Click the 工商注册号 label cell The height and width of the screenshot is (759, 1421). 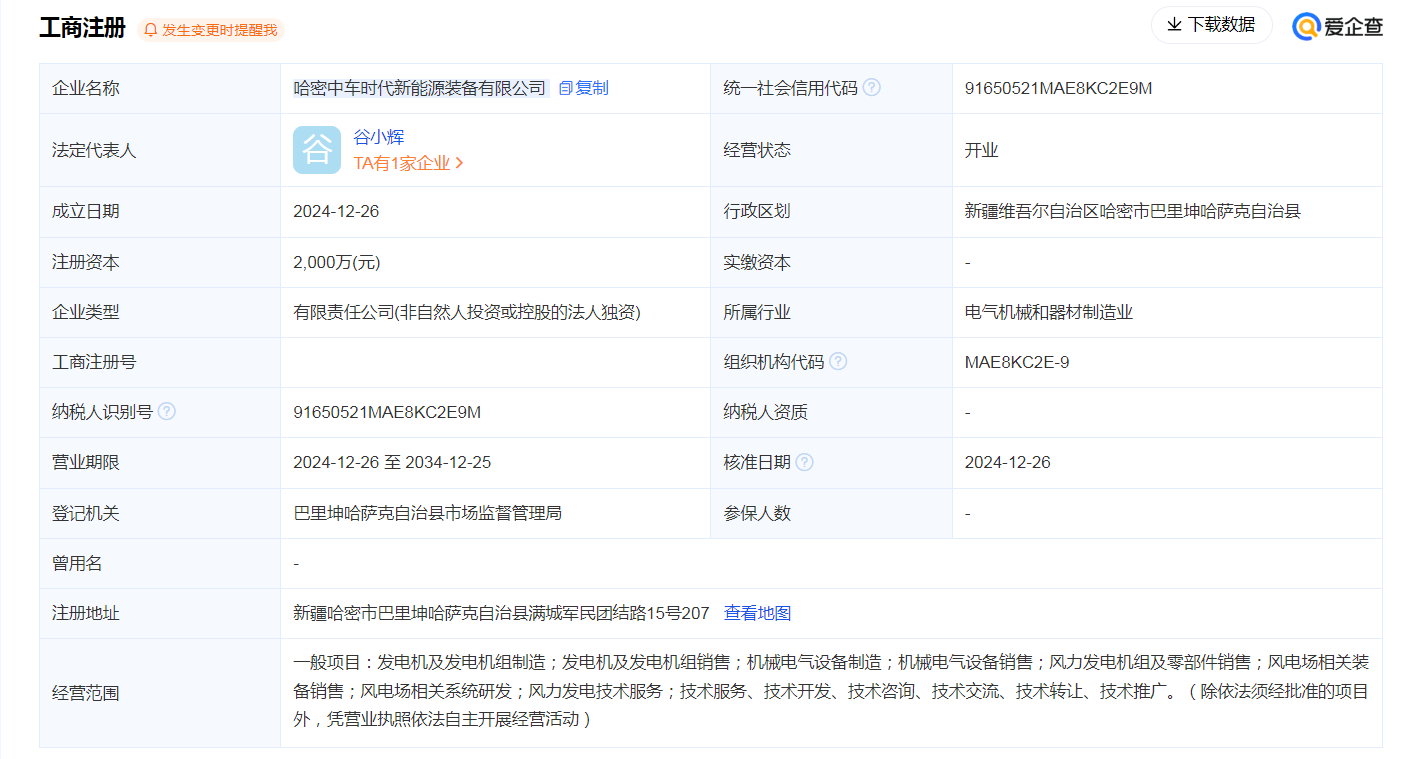(160, 362)
